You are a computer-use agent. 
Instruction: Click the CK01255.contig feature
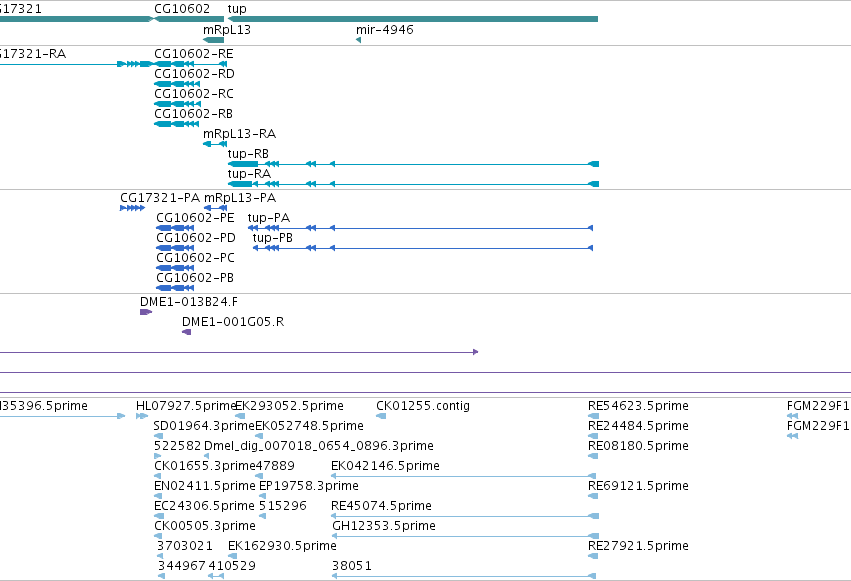point(381,416)
